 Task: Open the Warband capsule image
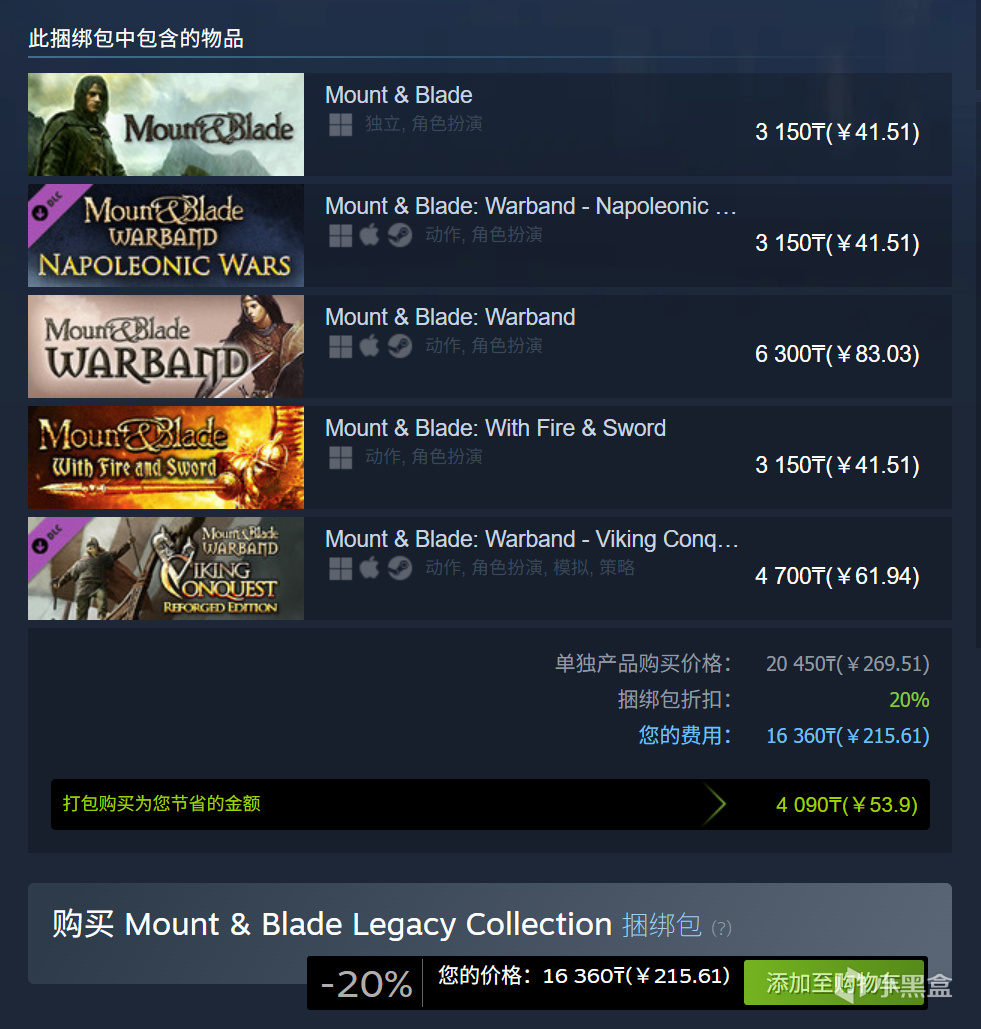click(x=166, y=346)
